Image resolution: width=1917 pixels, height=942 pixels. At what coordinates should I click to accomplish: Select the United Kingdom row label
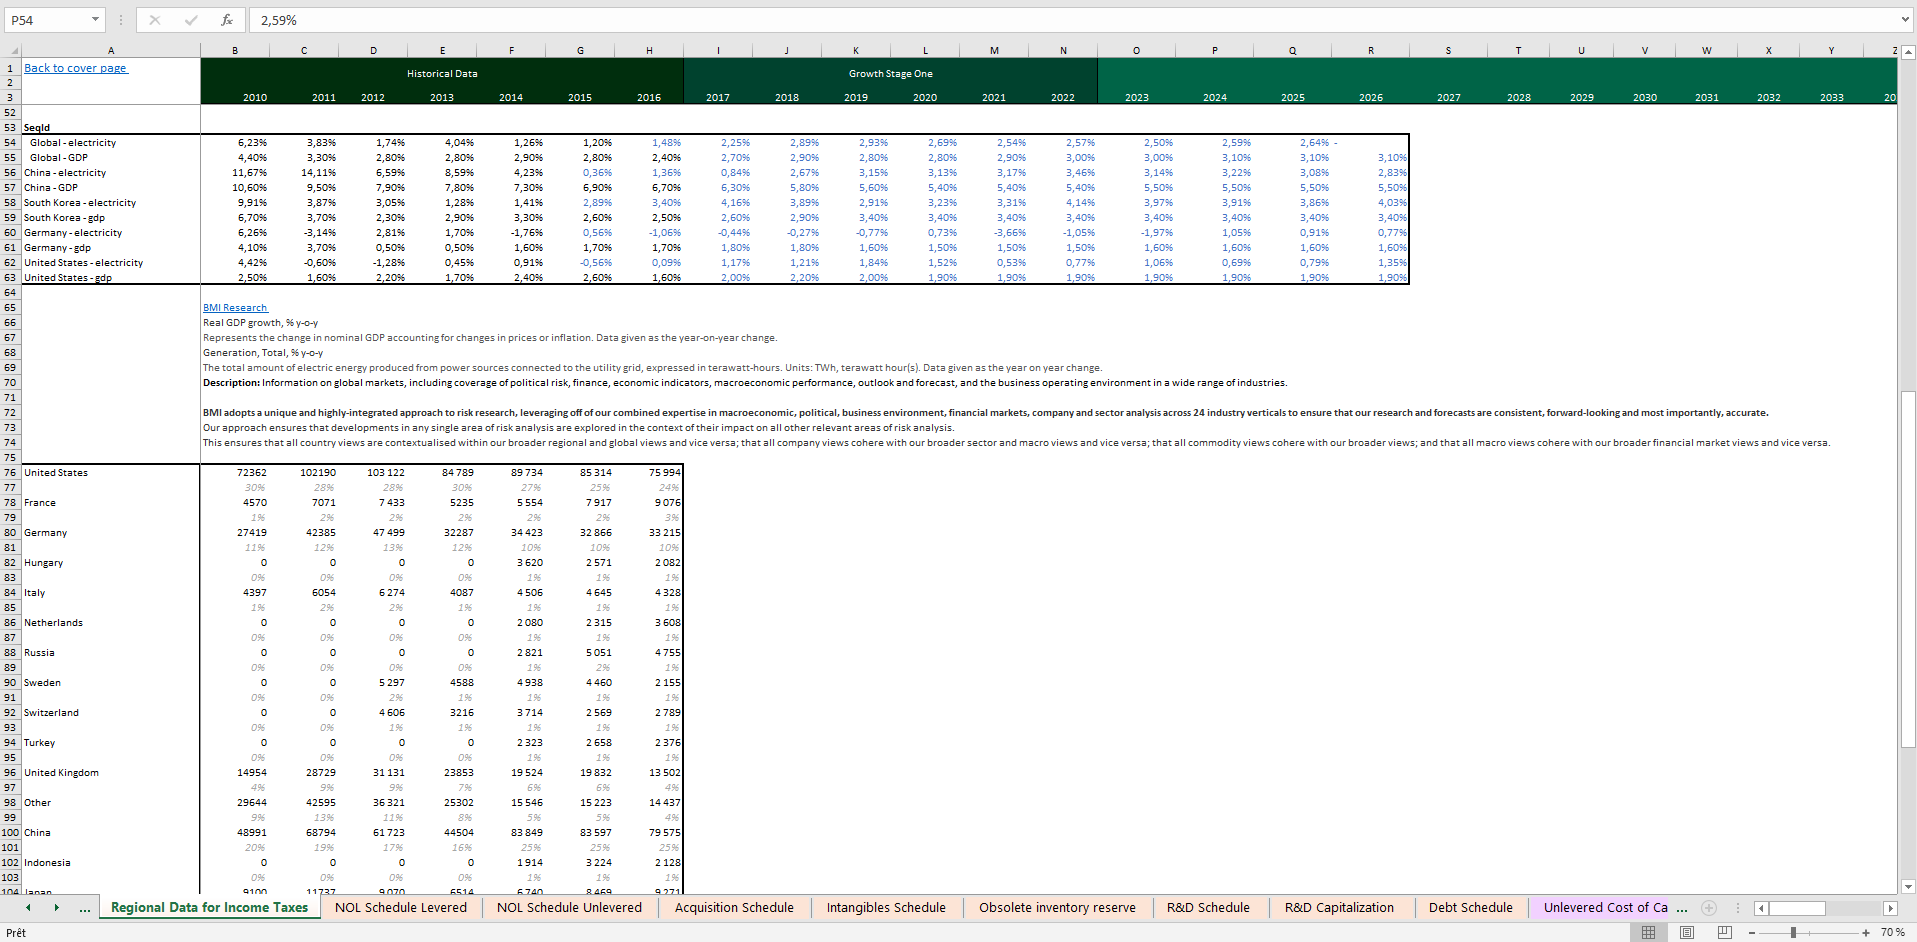point(111,773)
